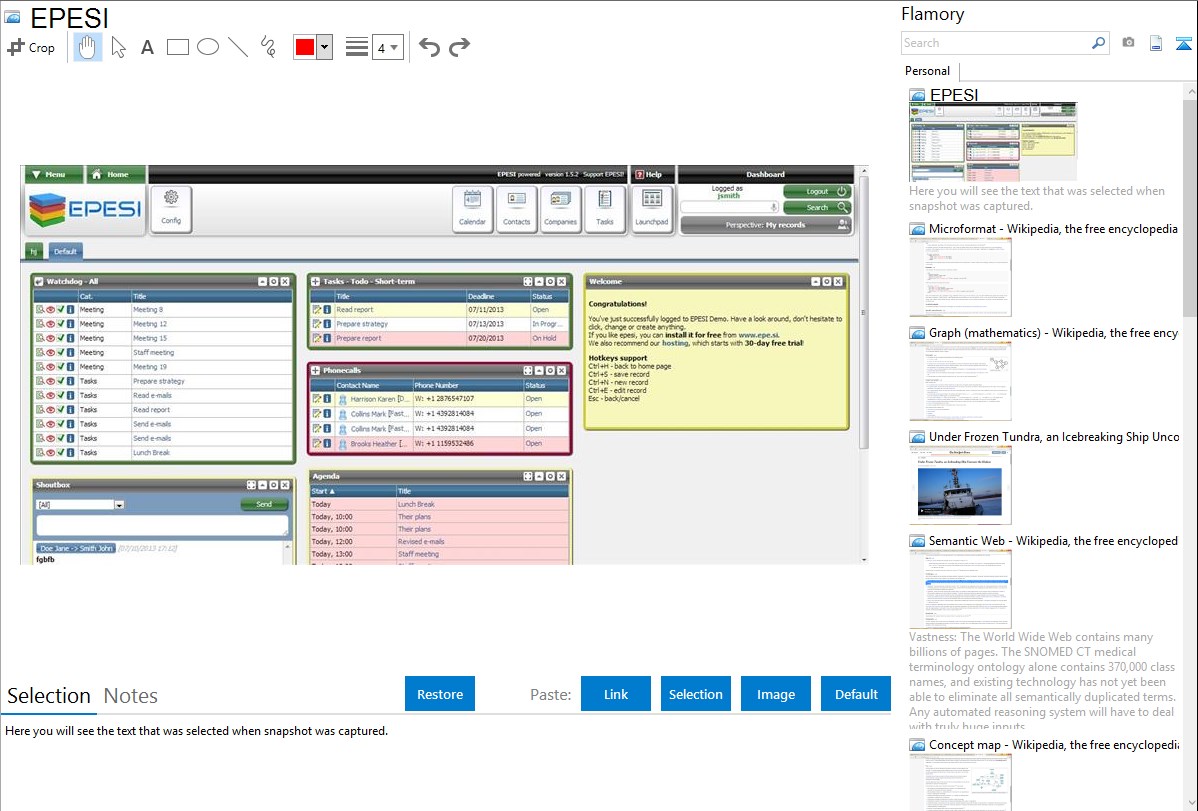Click the Paste Default button

[x=856, y=694]
